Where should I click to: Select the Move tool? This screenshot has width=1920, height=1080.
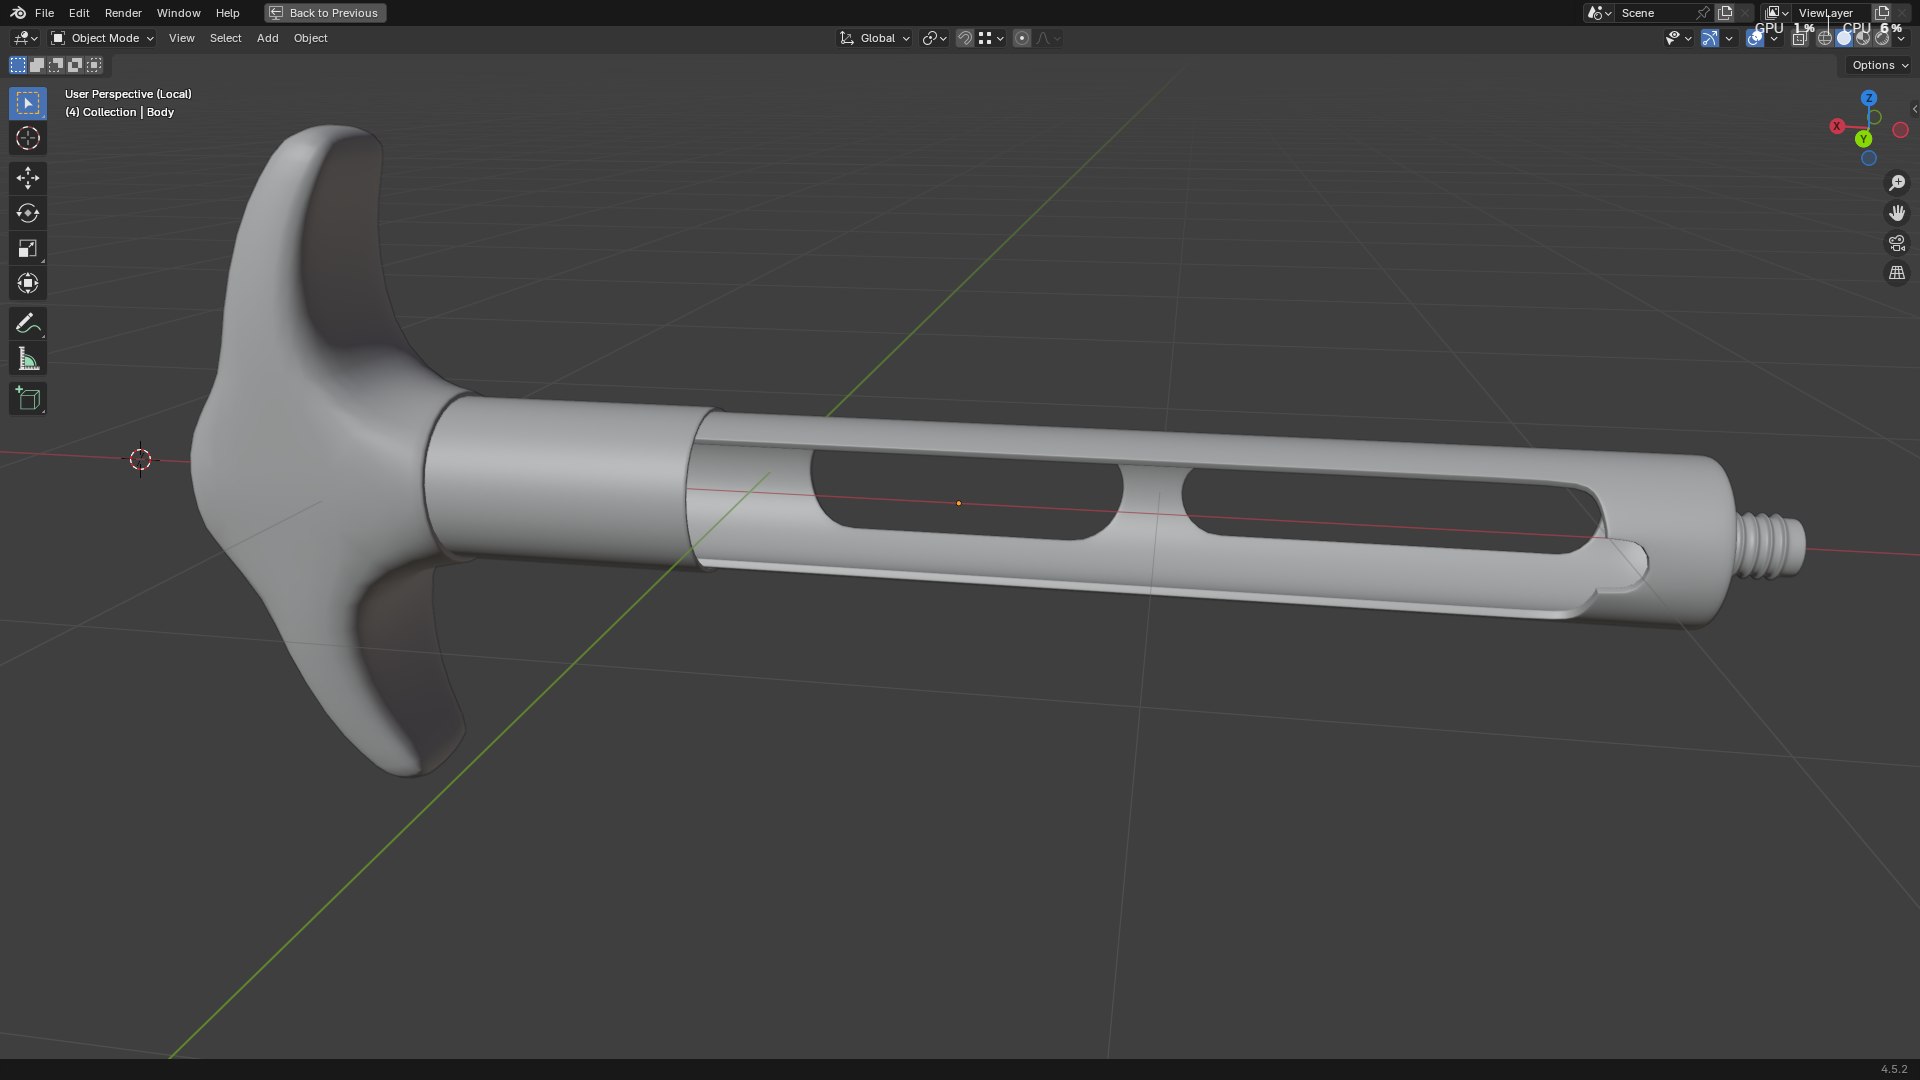pos(28,178)
